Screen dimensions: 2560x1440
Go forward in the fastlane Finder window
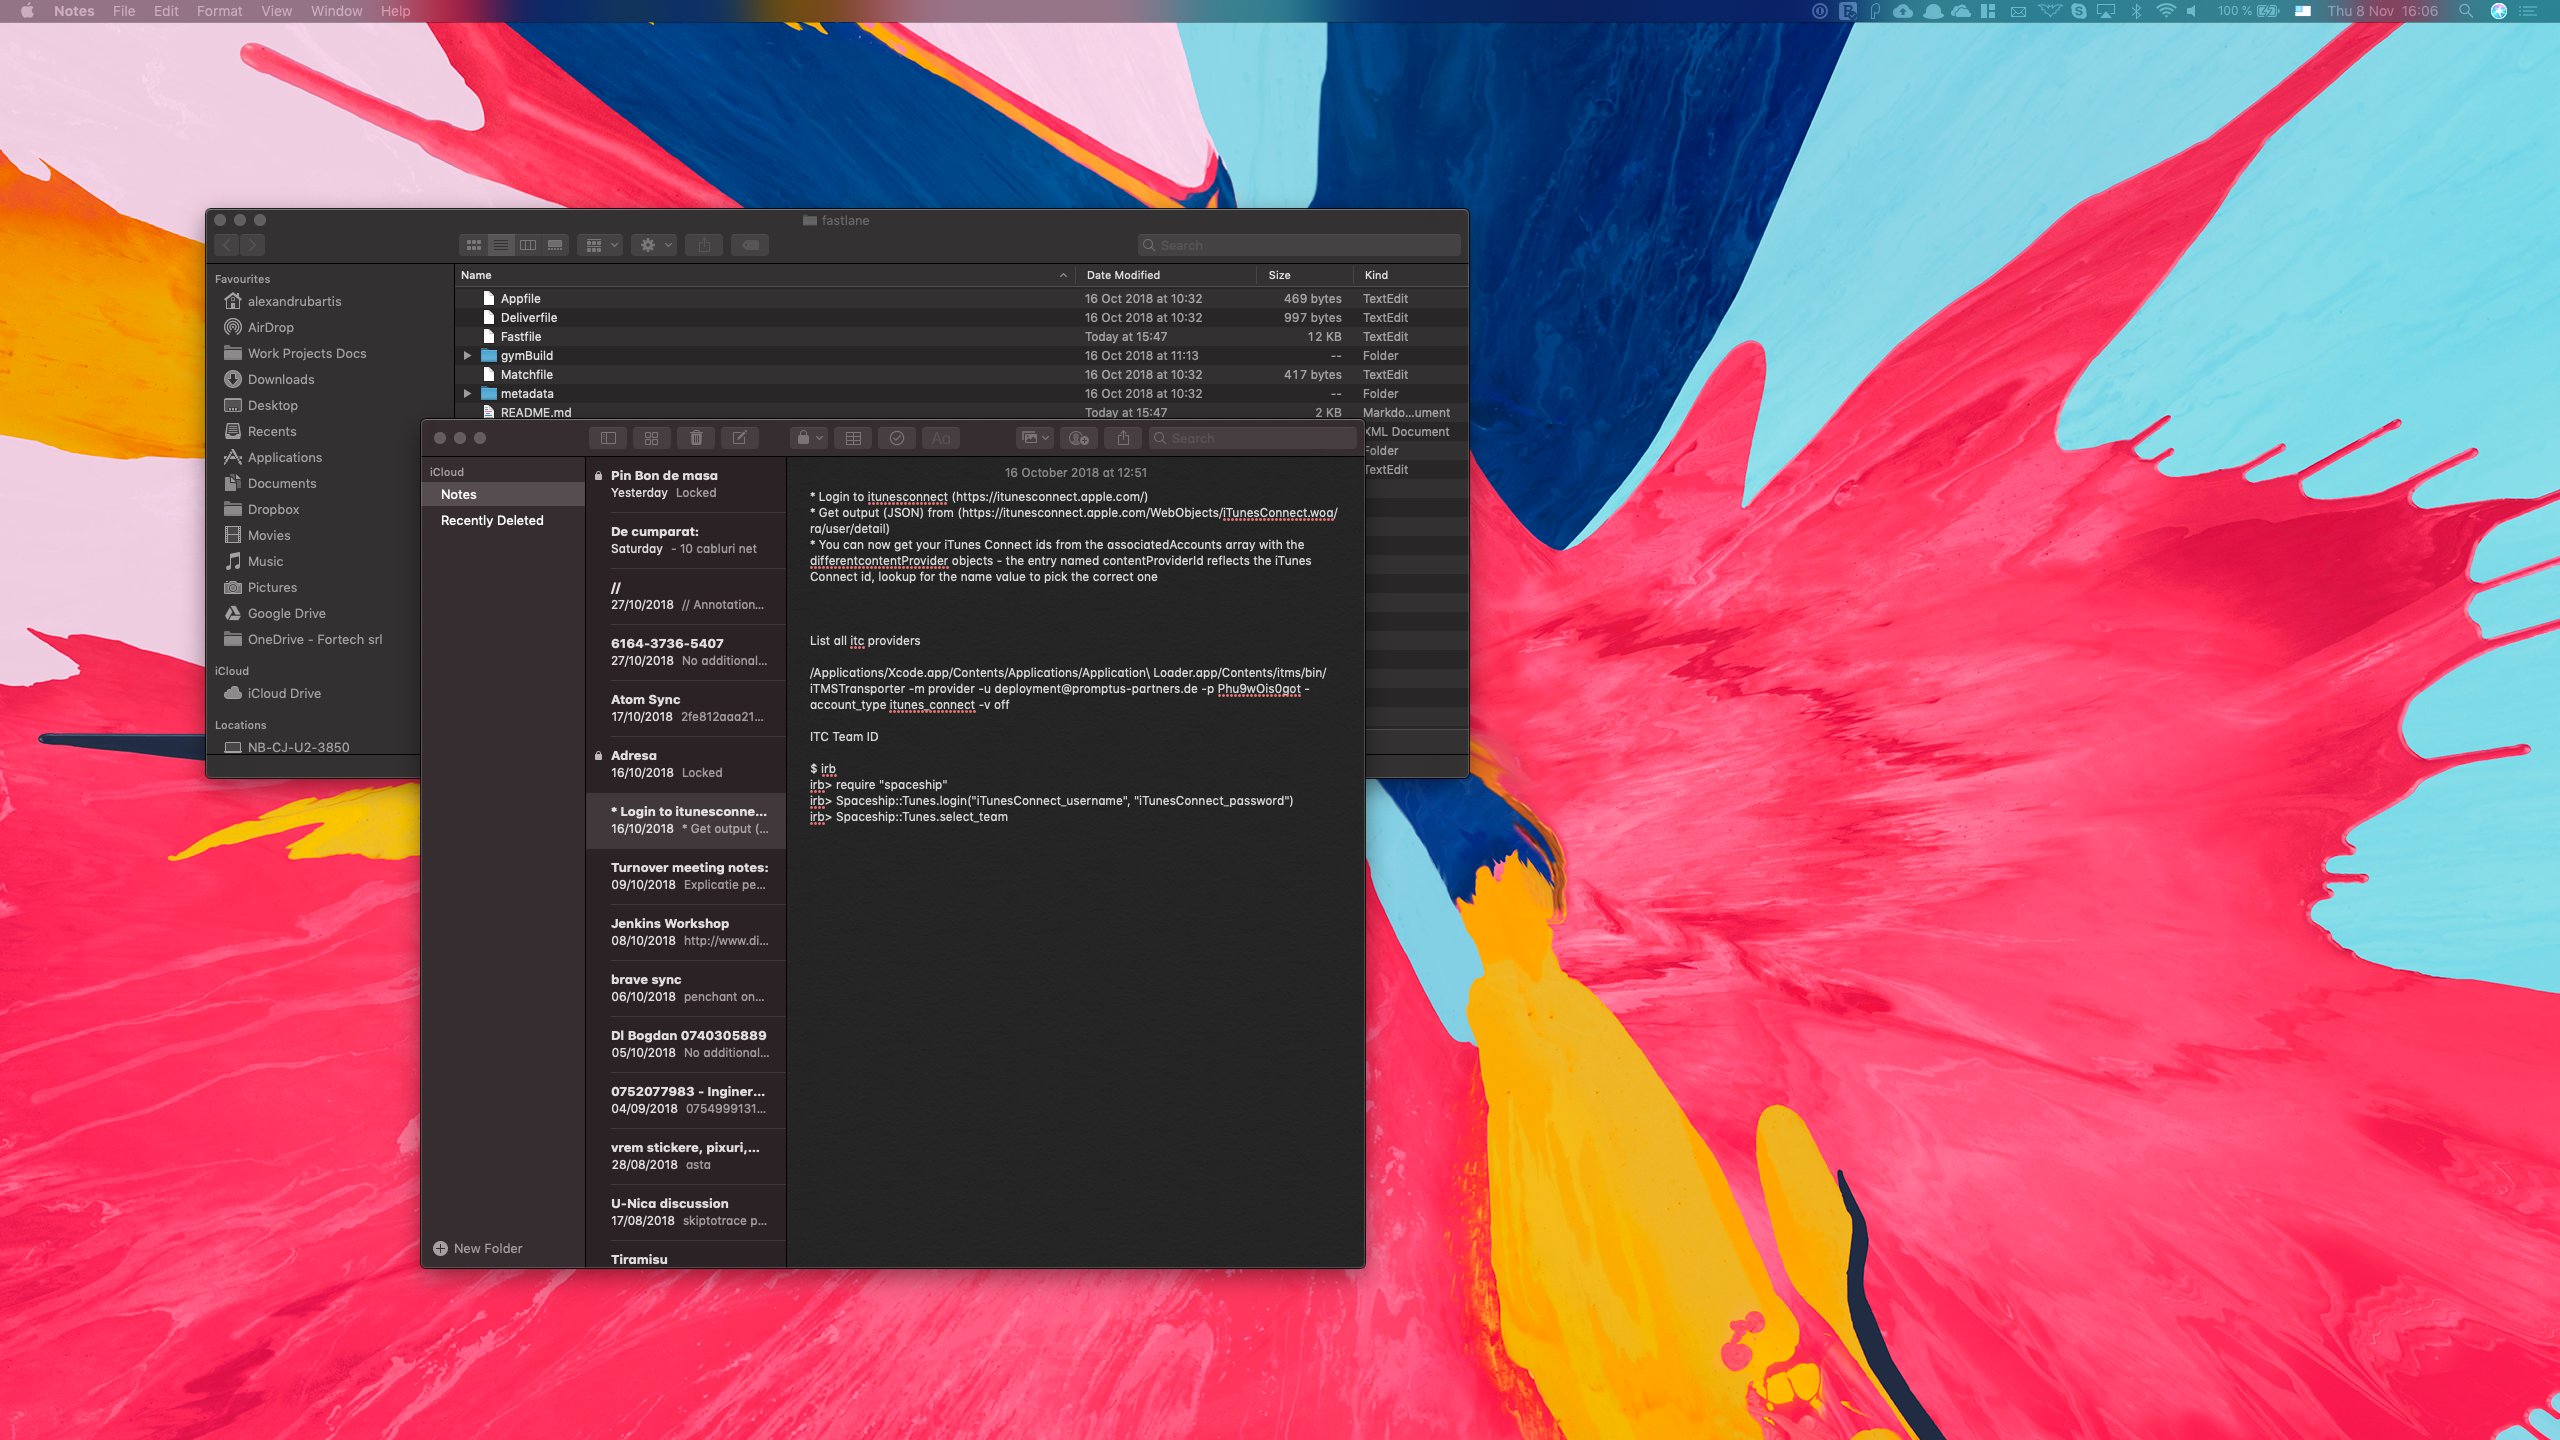coord(253,245)
